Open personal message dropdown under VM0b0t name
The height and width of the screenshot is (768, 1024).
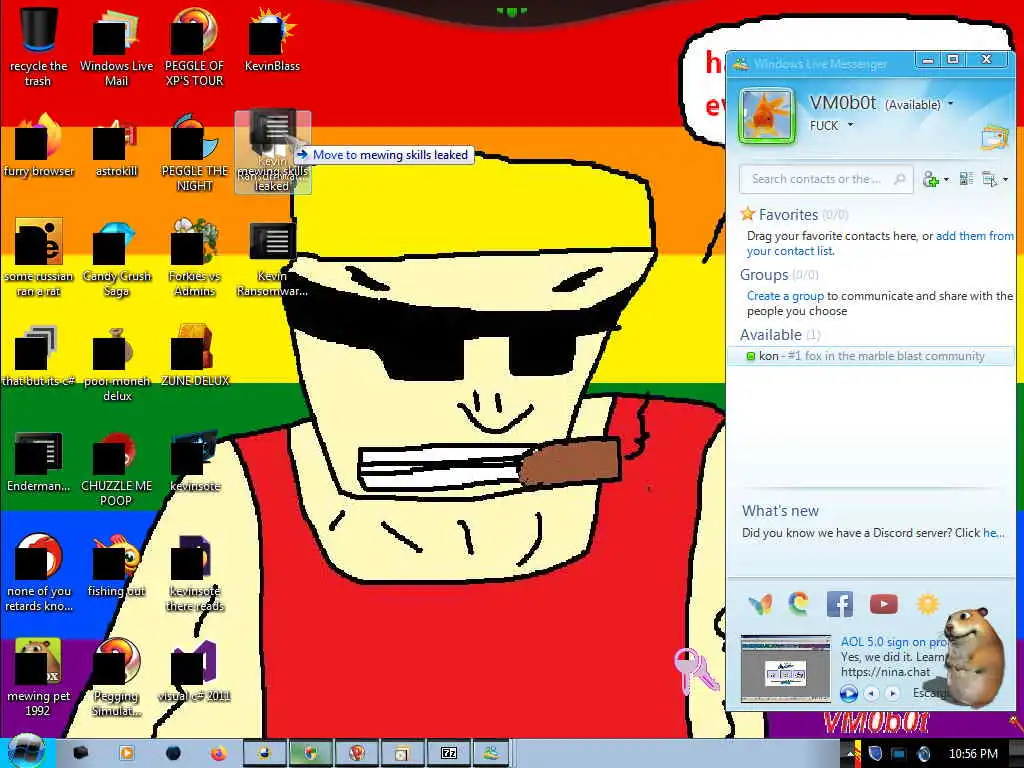[850, 125]
